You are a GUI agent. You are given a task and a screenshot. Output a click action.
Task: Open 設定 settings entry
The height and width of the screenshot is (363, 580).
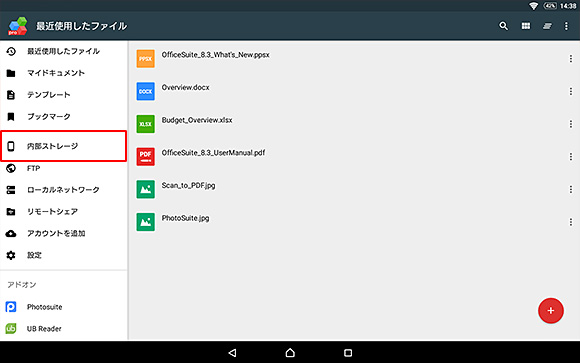coord(64,255)
